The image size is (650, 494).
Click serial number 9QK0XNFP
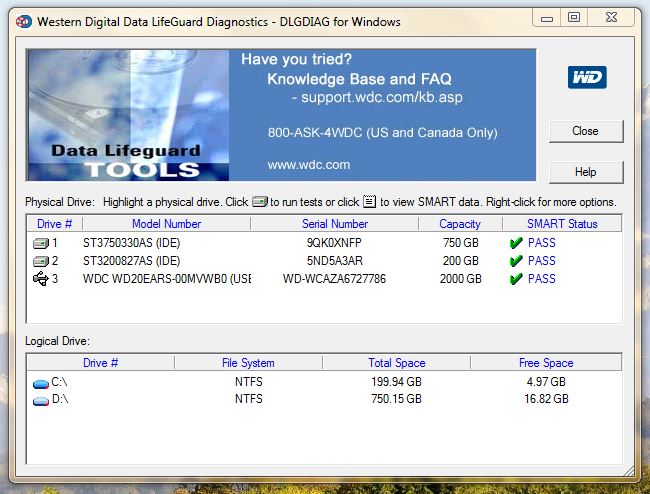click(334, 243)
